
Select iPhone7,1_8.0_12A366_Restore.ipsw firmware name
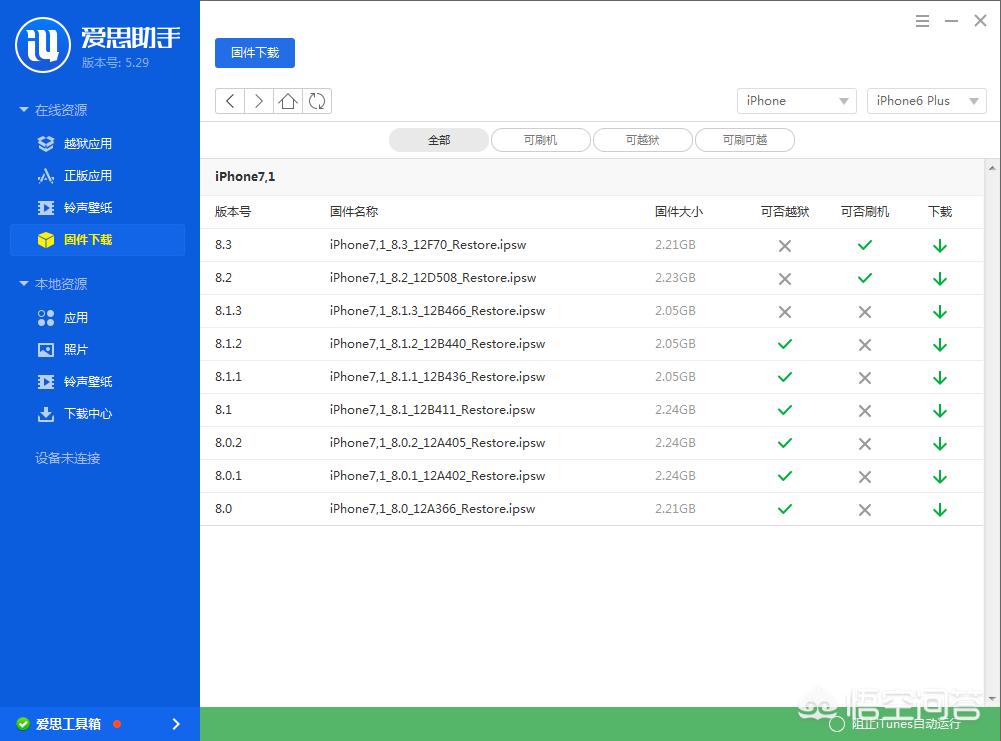[x=432, y=509]
